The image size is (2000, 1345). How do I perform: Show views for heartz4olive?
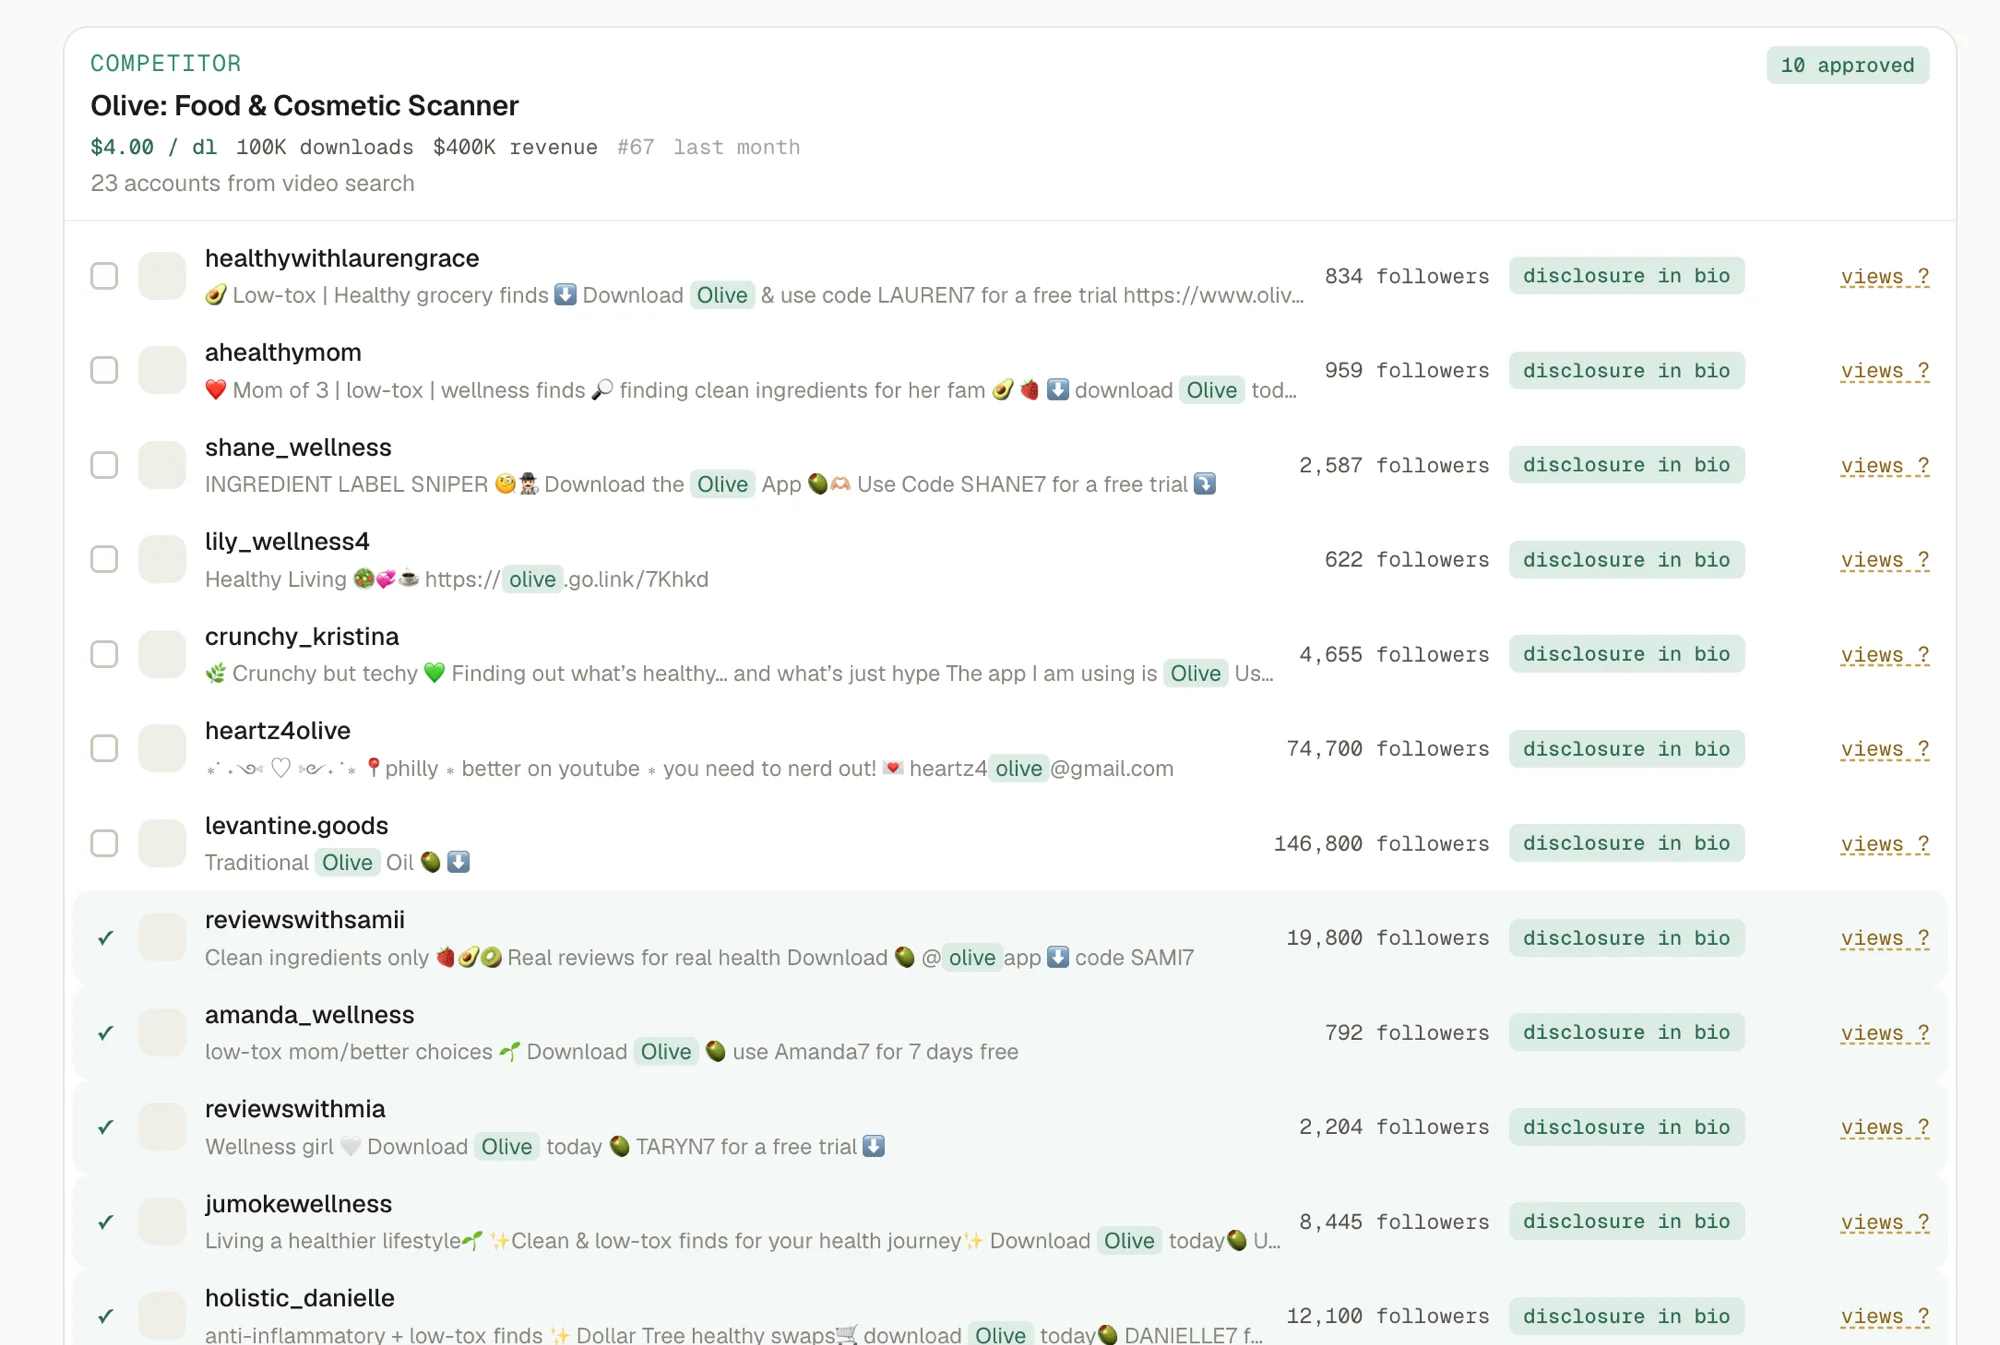point(1885,749)
